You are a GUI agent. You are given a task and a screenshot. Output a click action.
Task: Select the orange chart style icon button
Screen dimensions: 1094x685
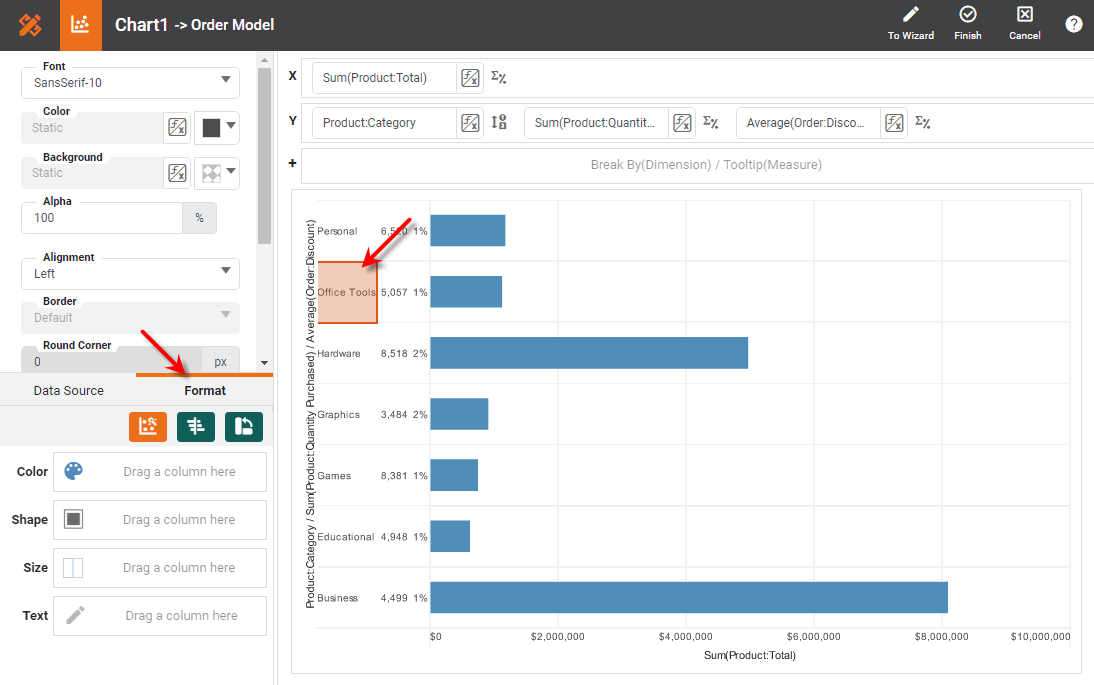(x=148, y=426)
